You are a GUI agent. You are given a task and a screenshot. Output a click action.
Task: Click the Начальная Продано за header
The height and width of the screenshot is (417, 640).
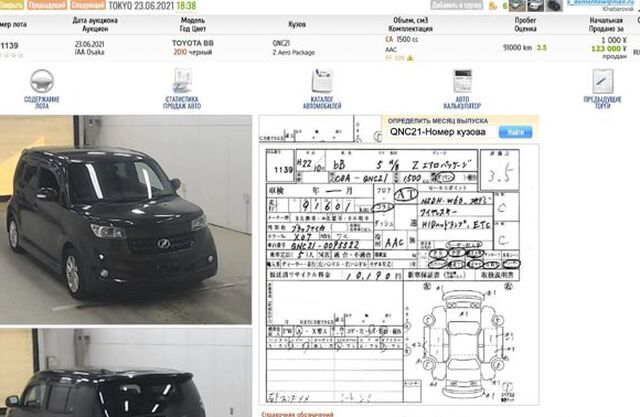click(606, 24)
